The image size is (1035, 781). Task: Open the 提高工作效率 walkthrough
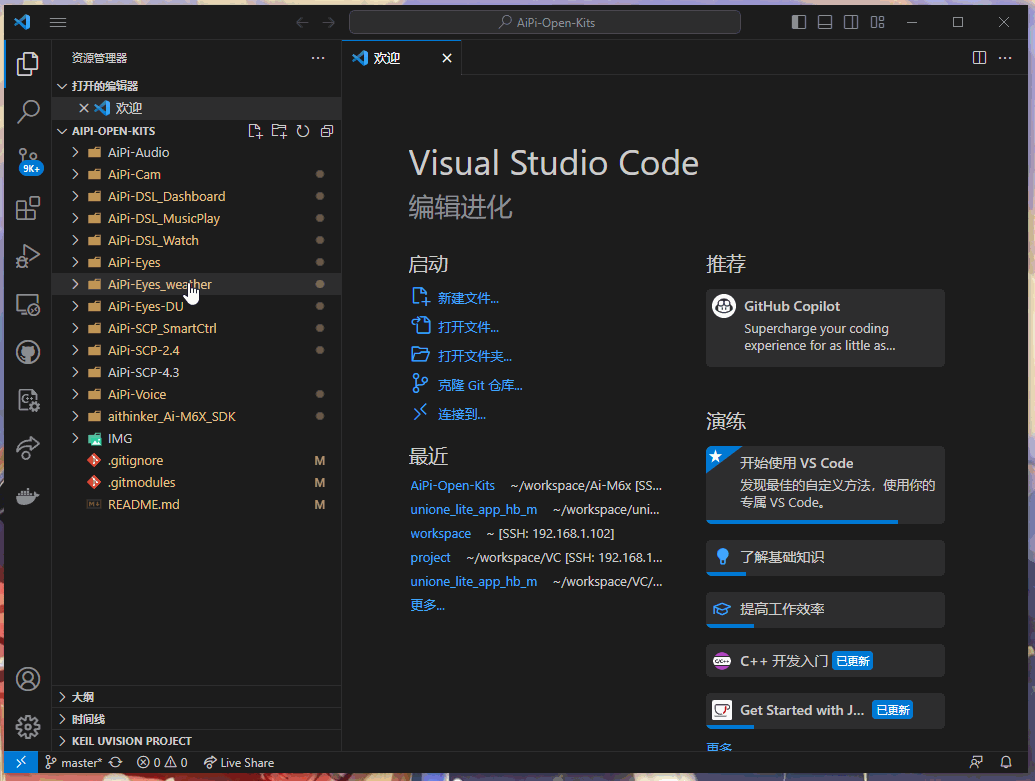[x=825, y=609]
